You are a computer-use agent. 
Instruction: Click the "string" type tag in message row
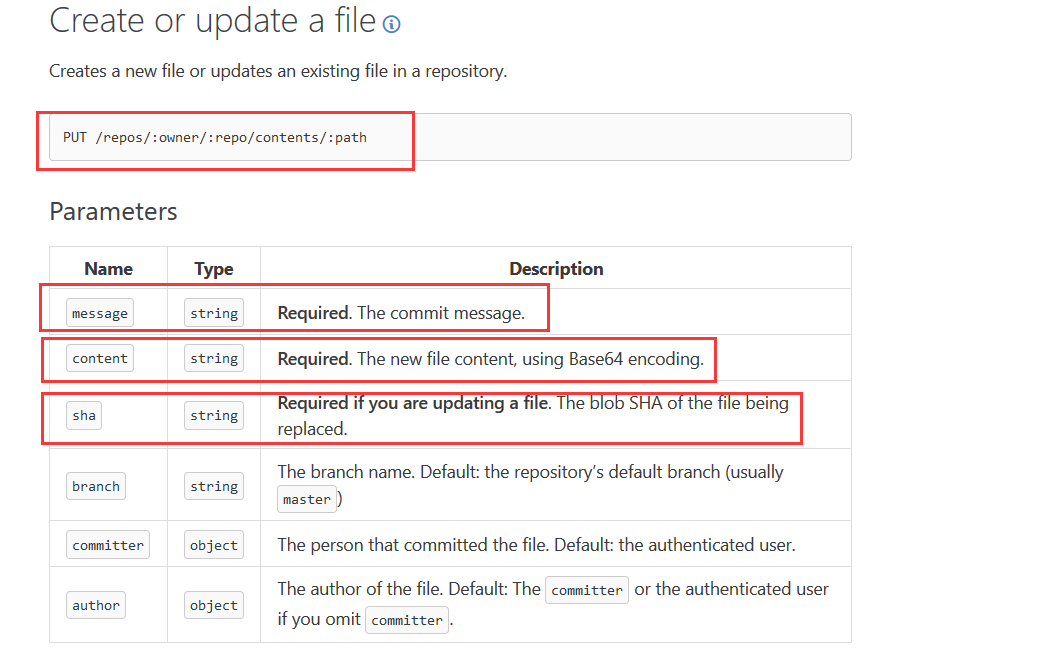(x=214, y=313)
